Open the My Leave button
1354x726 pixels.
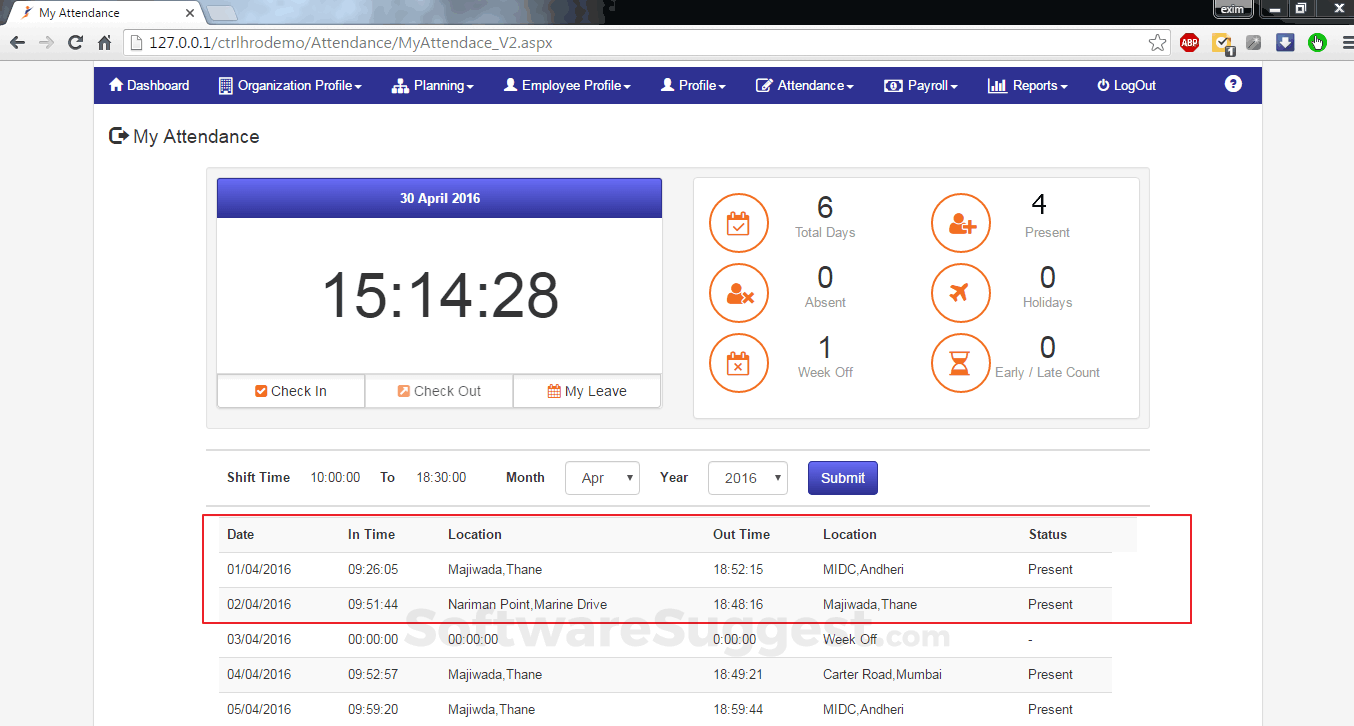pyautogui.click(x=587, y=391)
